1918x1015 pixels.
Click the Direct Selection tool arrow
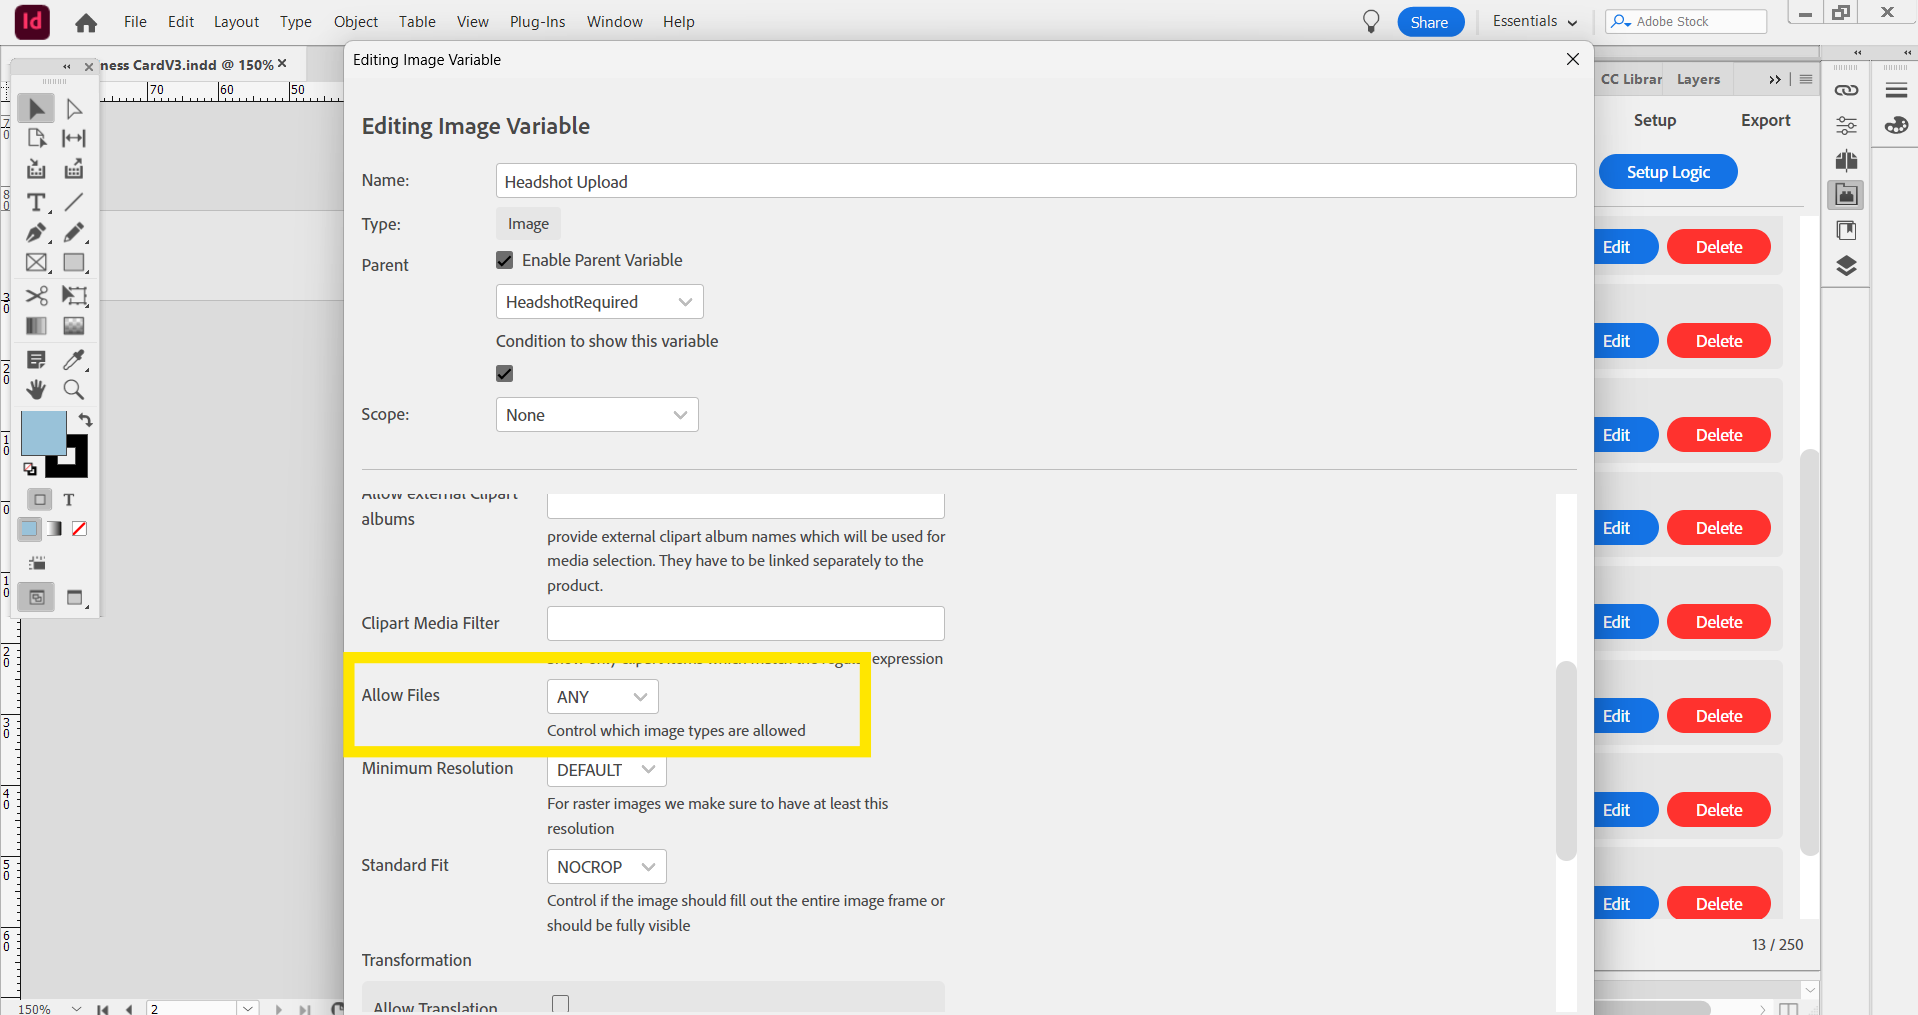point(74,108)
